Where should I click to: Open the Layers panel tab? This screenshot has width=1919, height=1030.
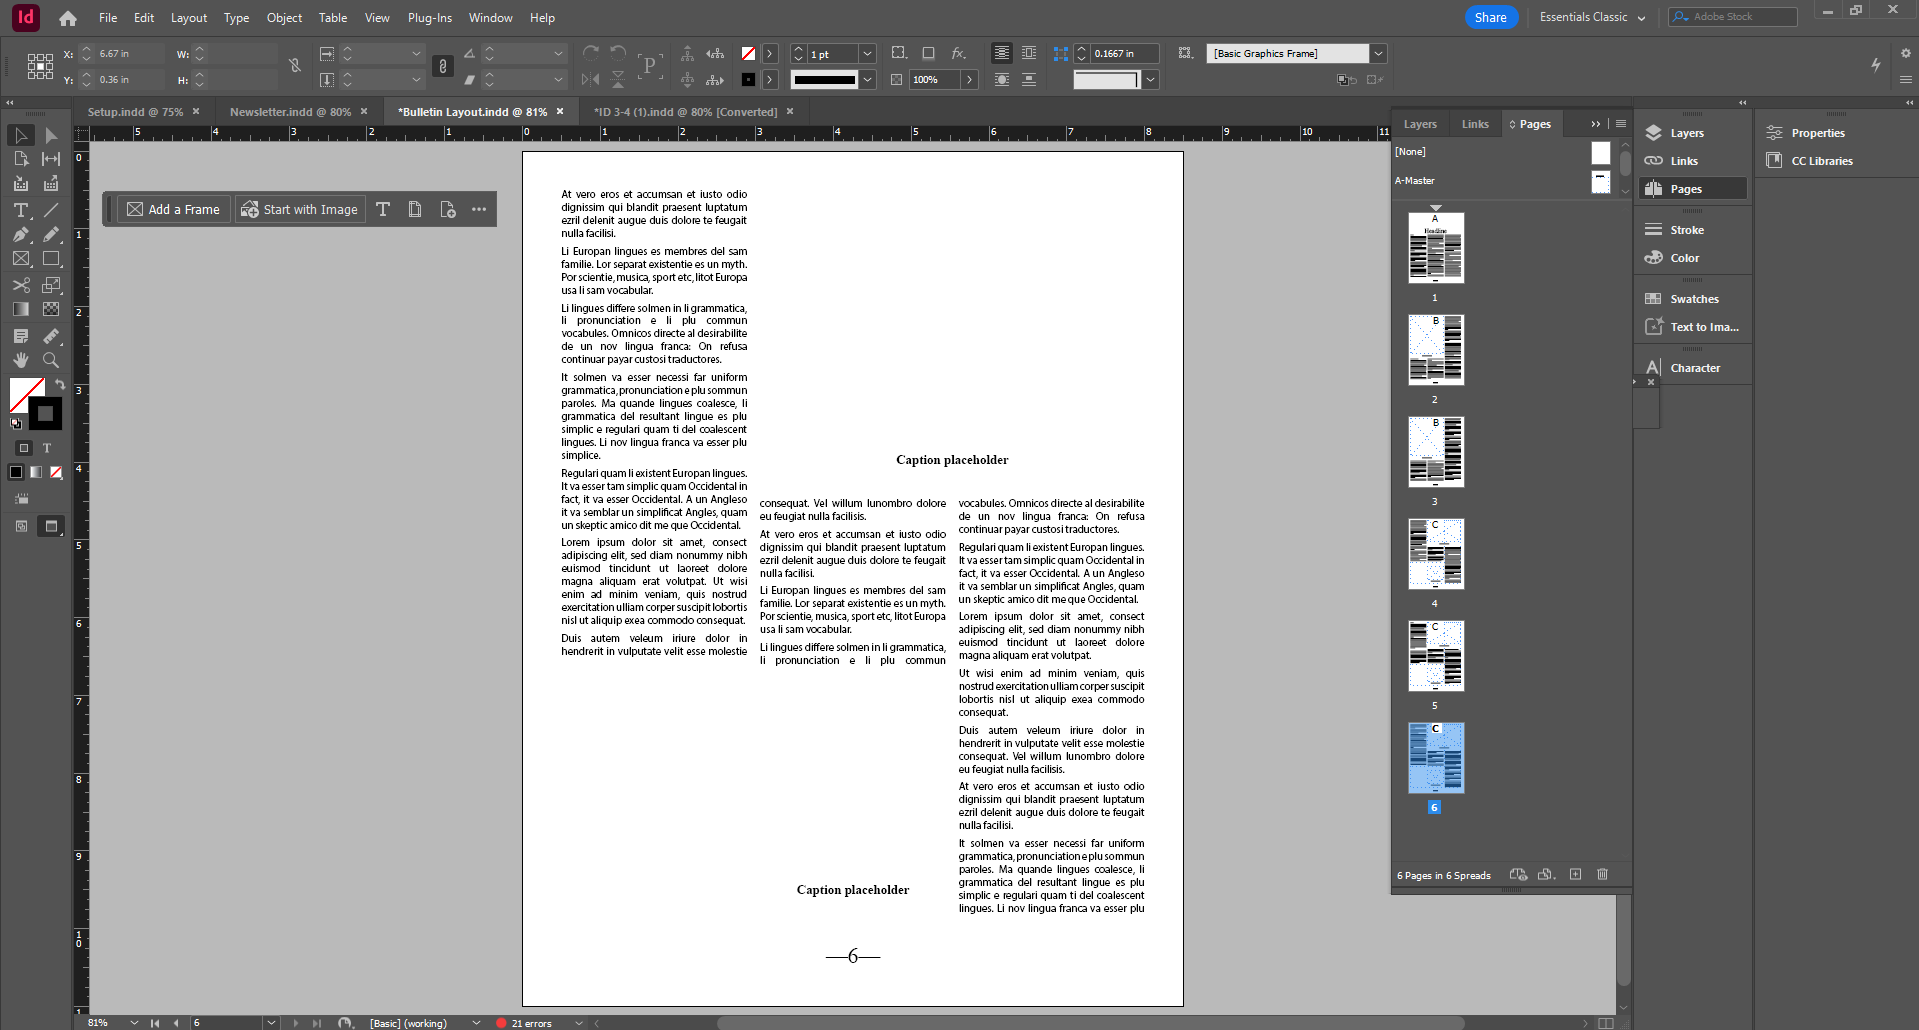tap(1419, 123)
